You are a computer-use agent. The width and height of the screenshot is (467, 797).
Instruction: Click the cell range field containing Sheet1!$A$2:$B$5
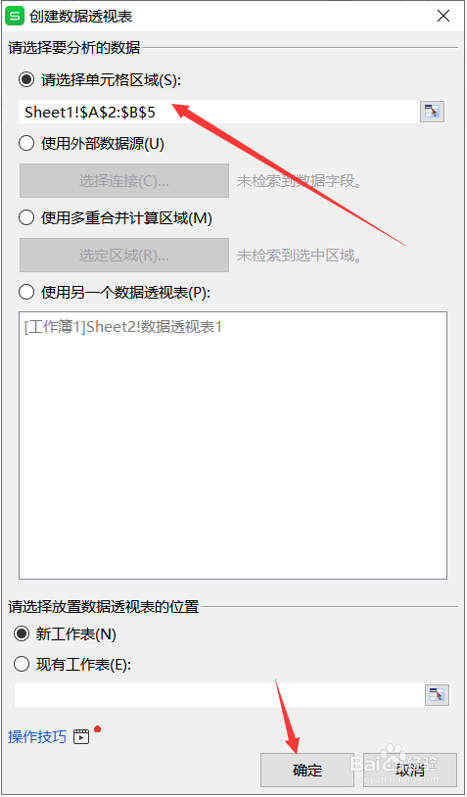(219, 112)
